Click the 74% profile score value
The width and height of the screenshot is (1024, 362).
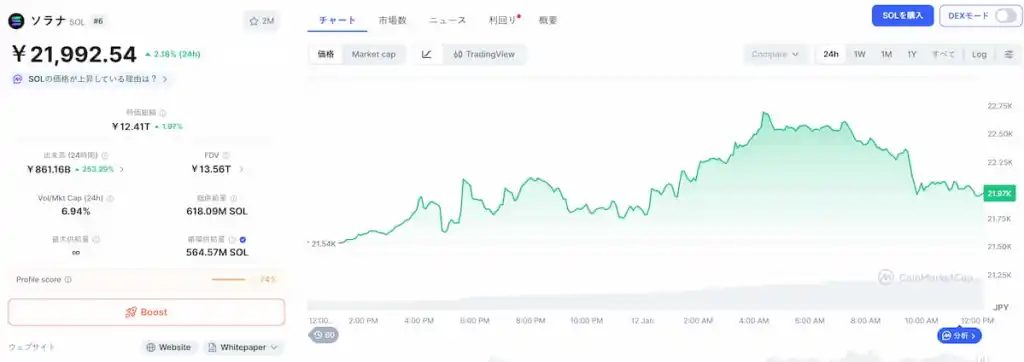(x=268, y=280)
